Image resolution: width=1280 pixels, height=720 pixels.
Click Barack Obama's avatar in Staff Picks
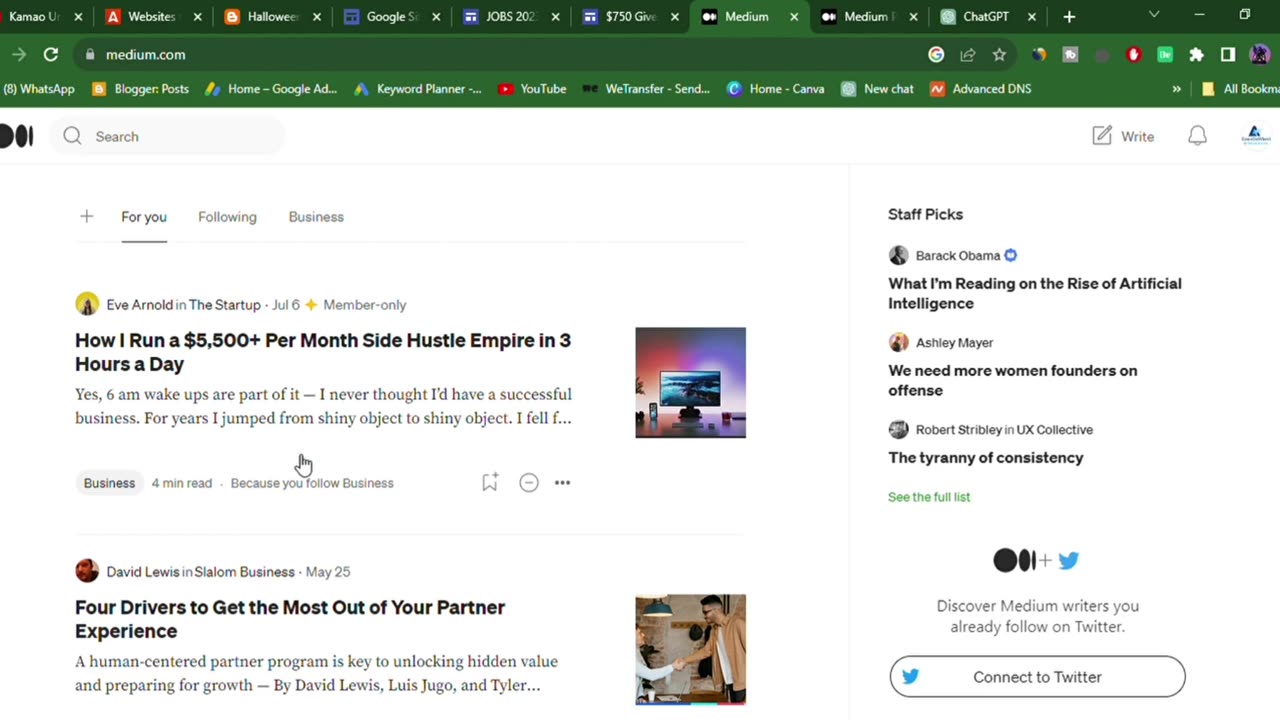point(899,255)
